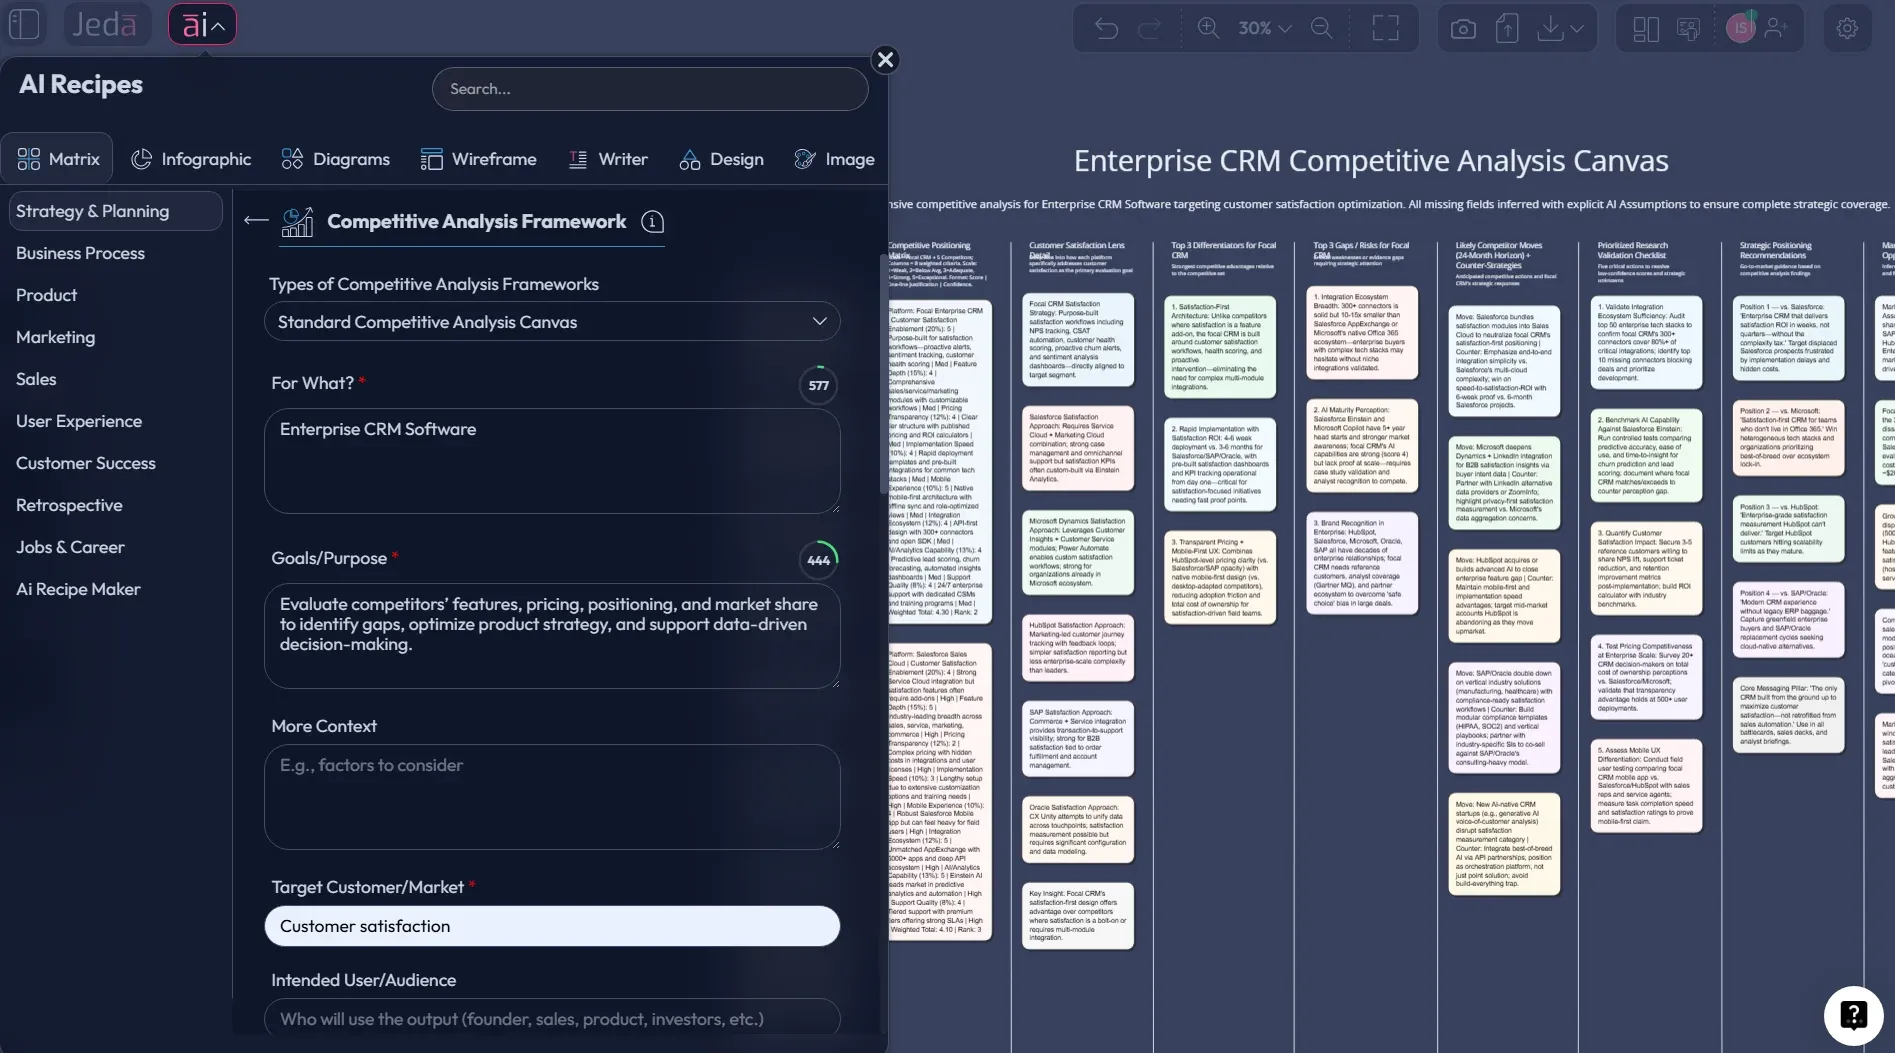Open the settings gear
The height and width of the screenshot is (1053, 1895).
click(1846, 27)
